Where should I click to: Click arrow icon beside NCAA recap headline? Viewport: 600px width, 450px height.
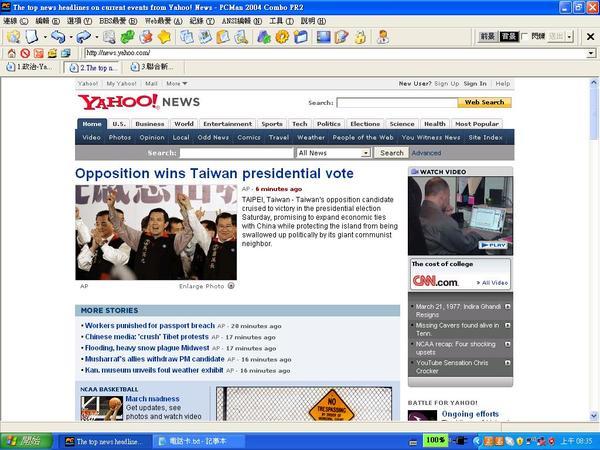click(508, 344)
